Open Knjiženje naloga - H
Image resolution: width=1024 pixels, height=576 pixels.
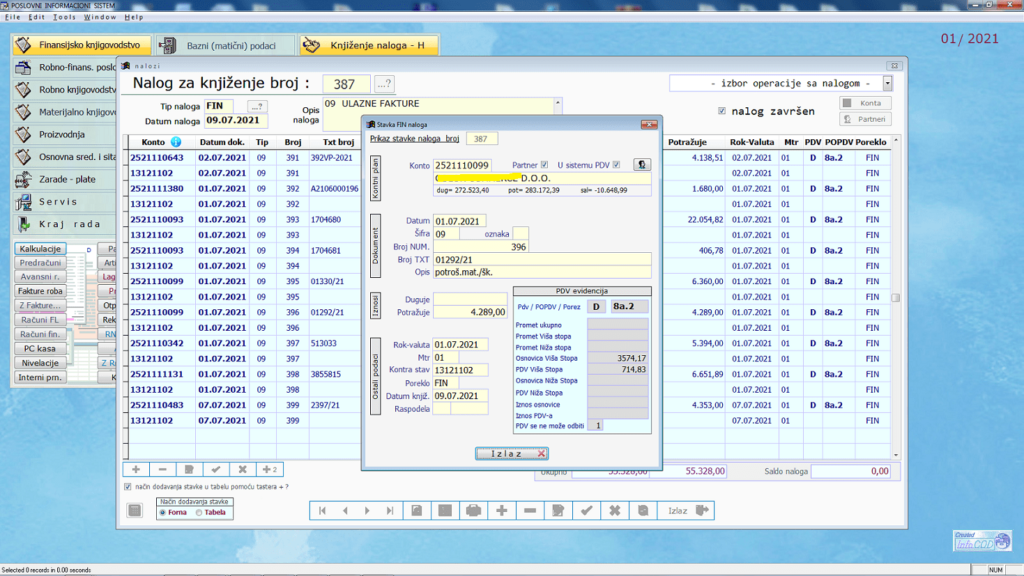(369, 45)
